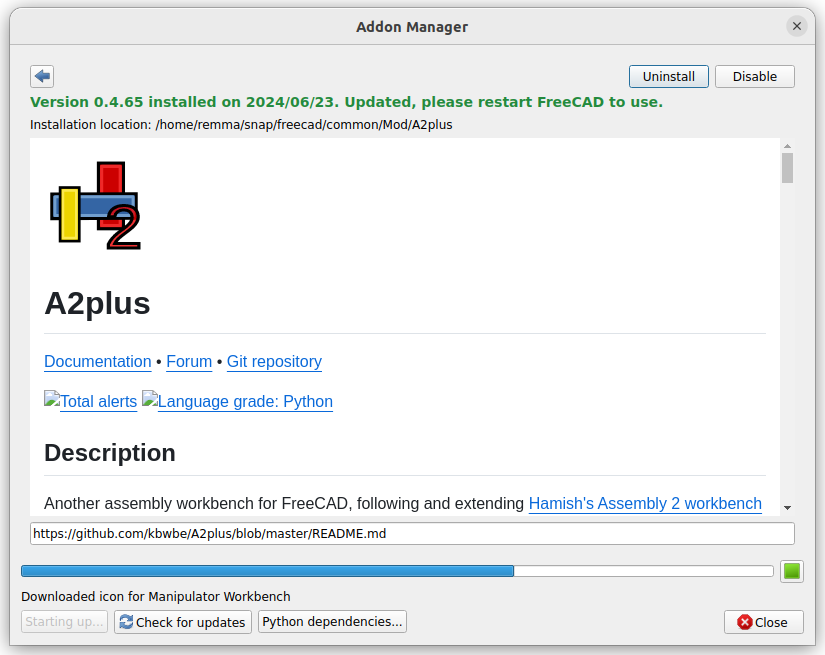This screenshot has width=825, height=655.
Task: Click the Starting up... button
Action: pyautogui.click(x=64, y=621)
